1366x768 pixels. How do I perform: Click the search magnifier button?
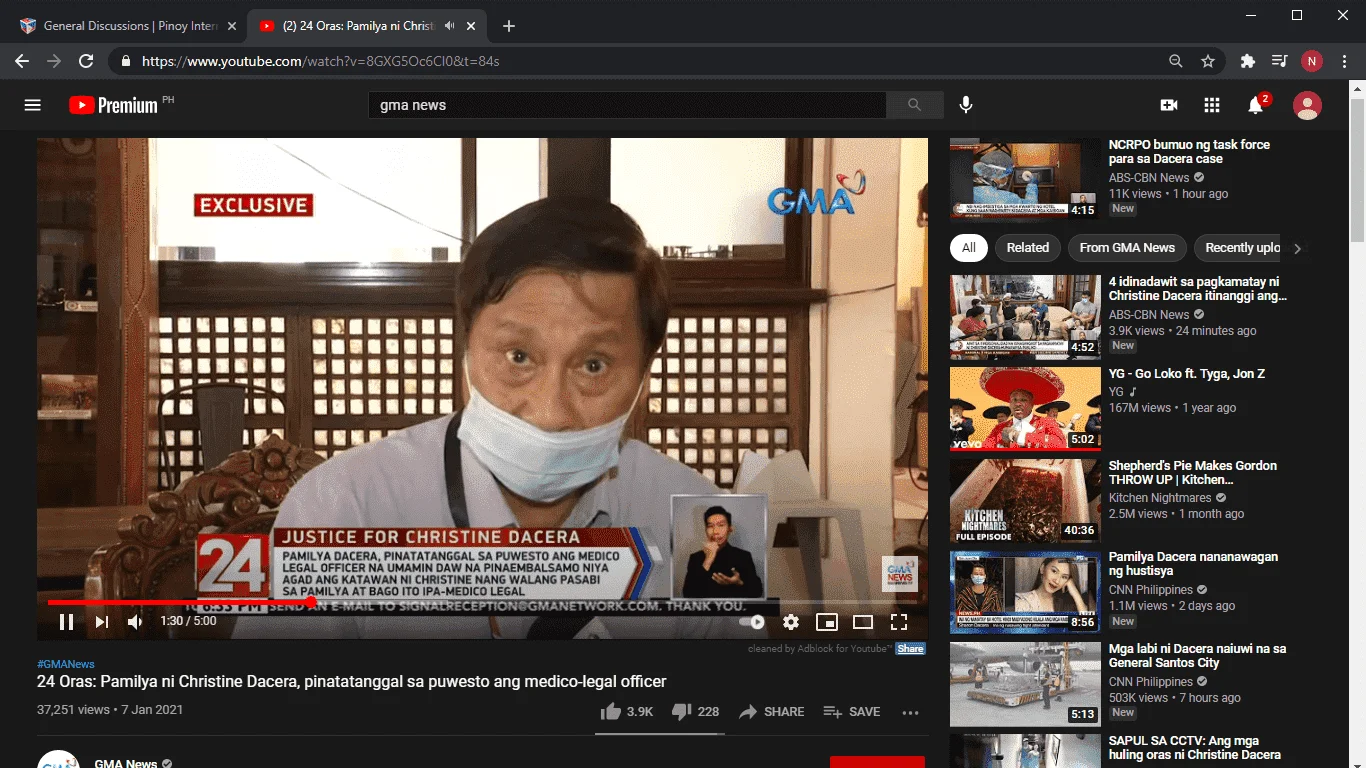pyautogui.click(x=914, y=105)
